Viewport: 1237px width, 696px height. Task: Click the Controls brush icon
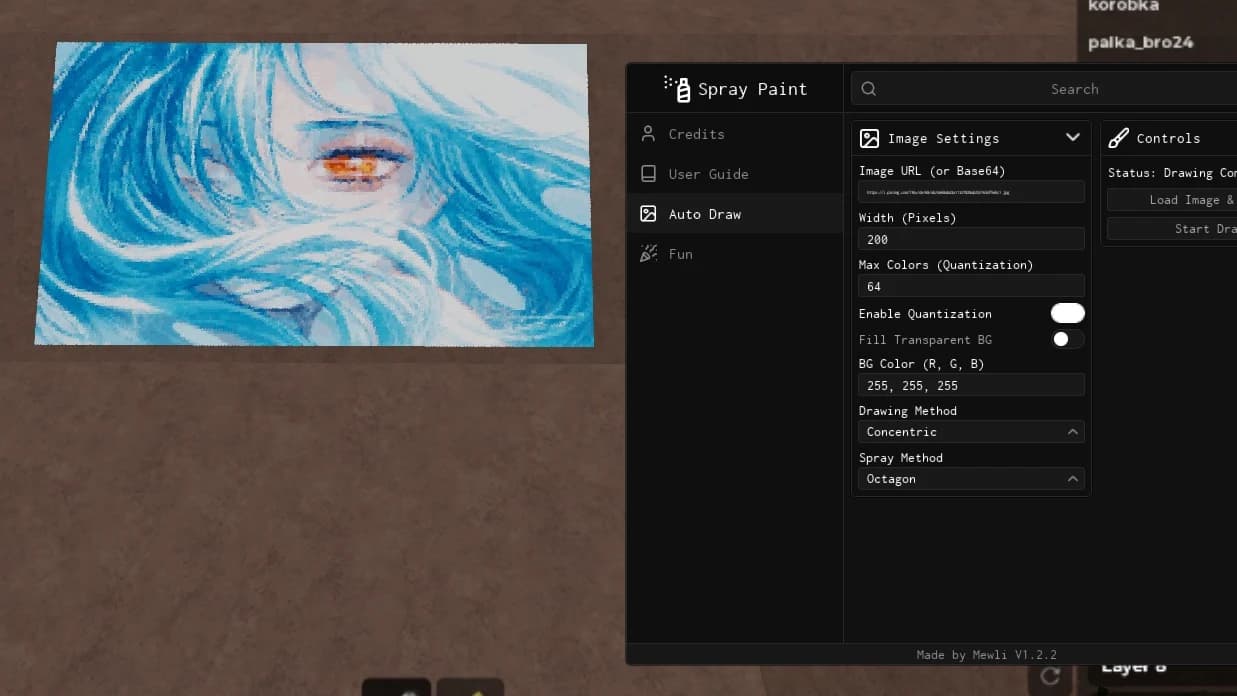click(x=1118, y=138)
